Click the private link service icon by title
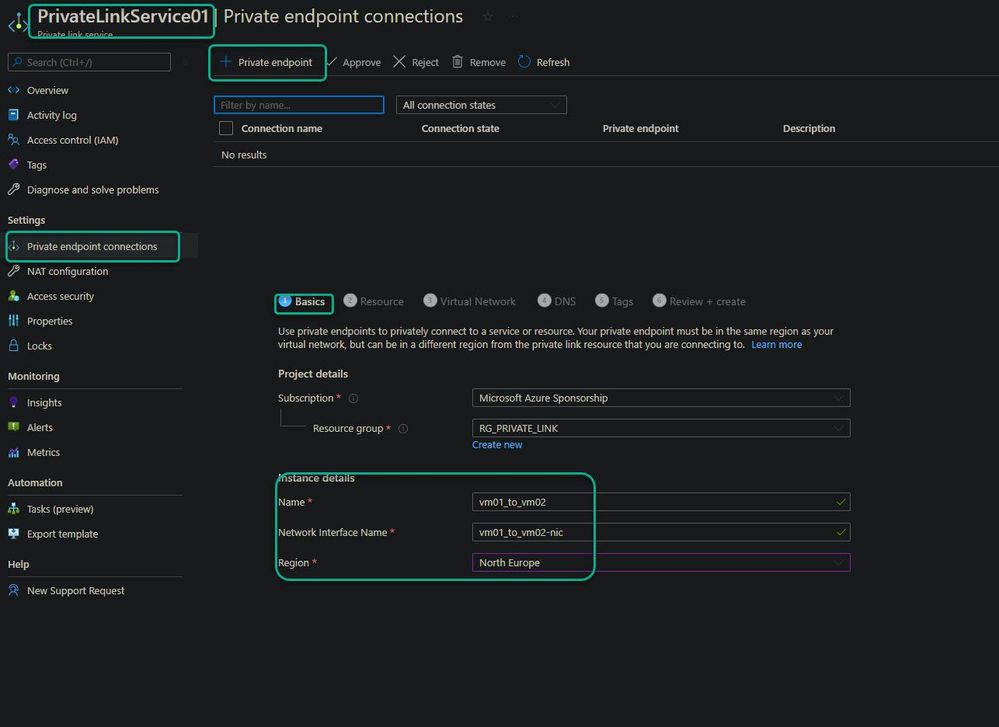This screenshot has height=727, width=999. (17, 23)
